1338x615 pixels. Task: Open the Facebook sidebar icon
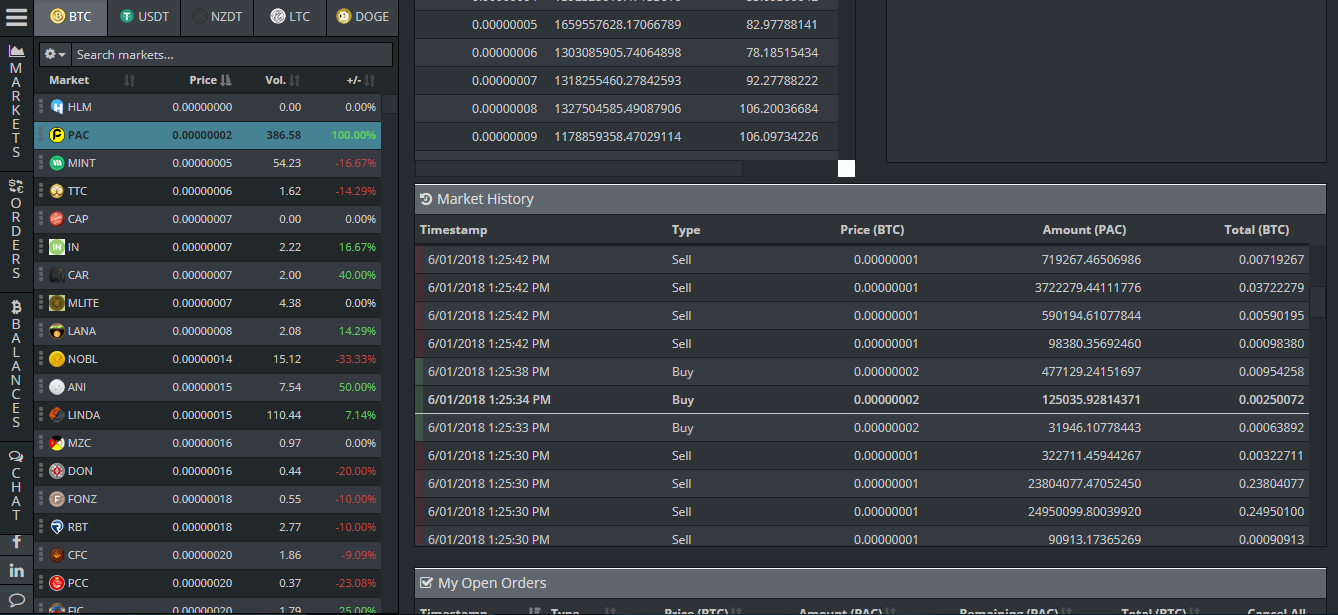[16, 542]
